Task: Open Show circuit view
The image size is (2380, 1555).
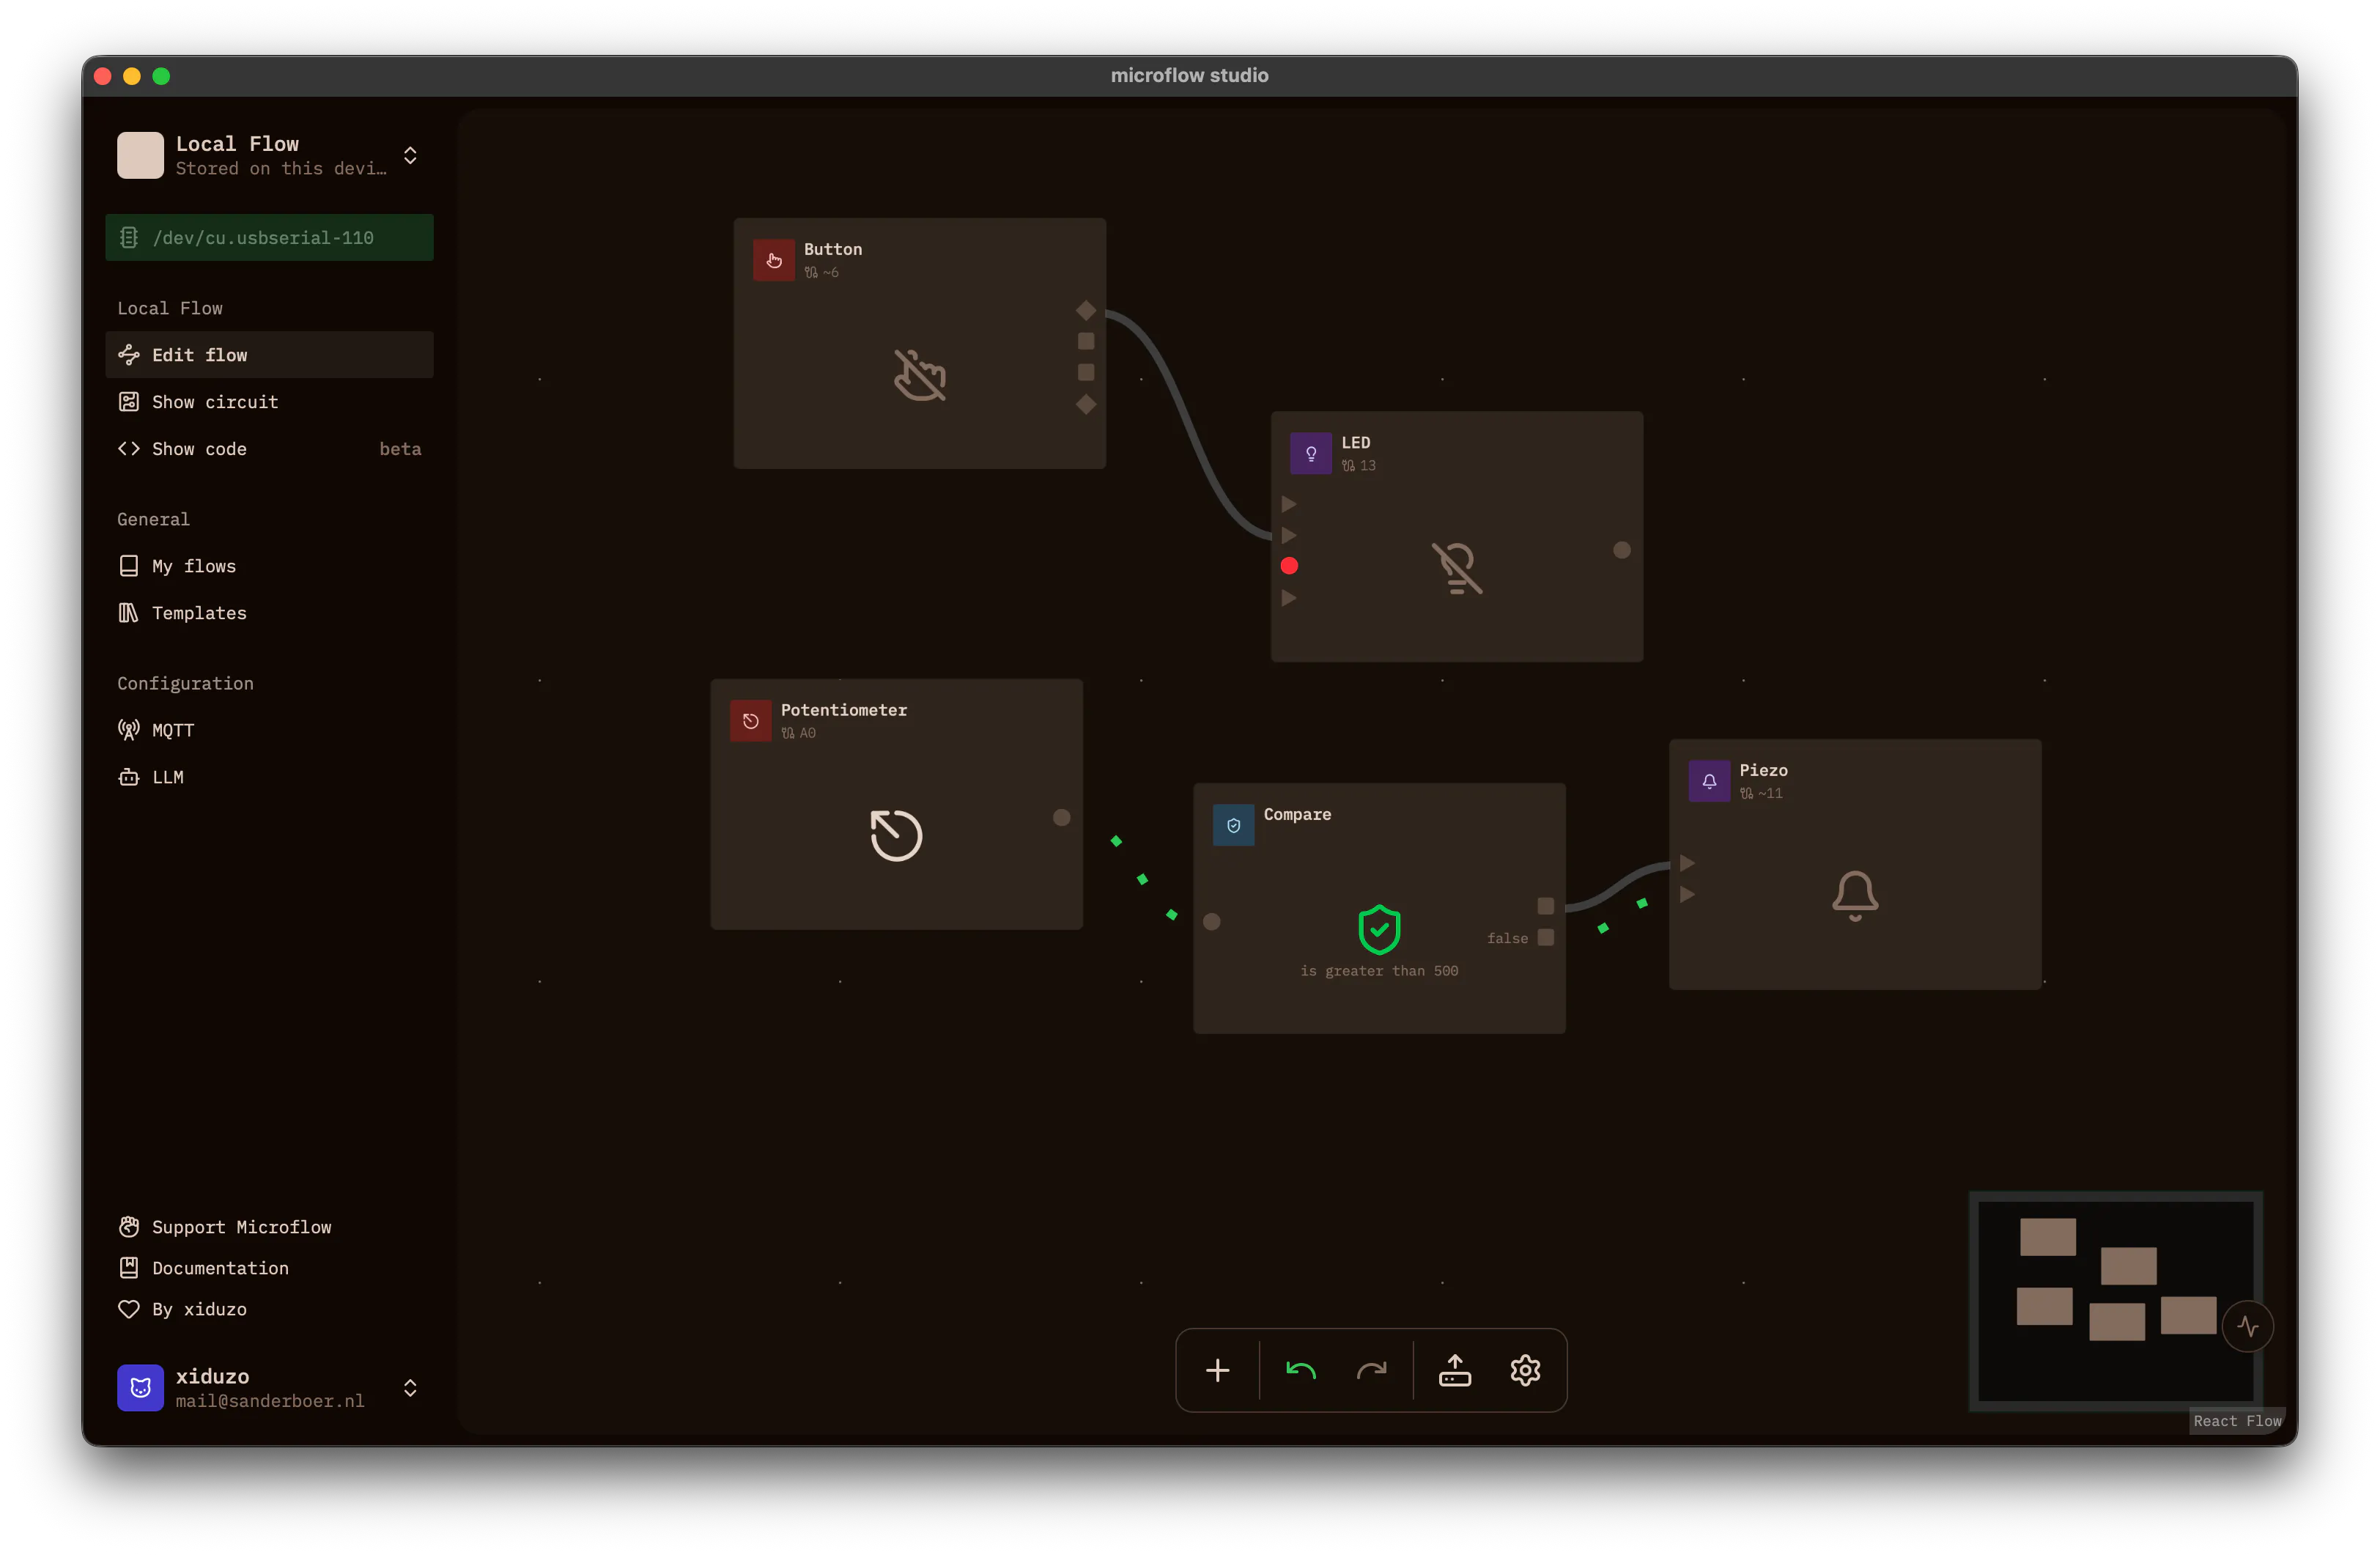Action: pyautogui.click(x=269, y=402)
